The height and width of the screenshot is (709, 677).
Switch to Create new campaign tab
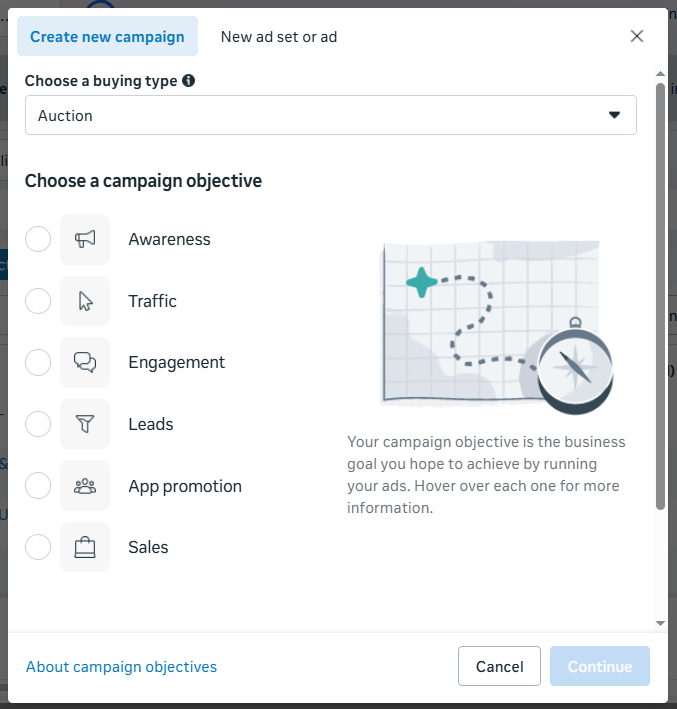pyautogui.click(x=107, y=37)
